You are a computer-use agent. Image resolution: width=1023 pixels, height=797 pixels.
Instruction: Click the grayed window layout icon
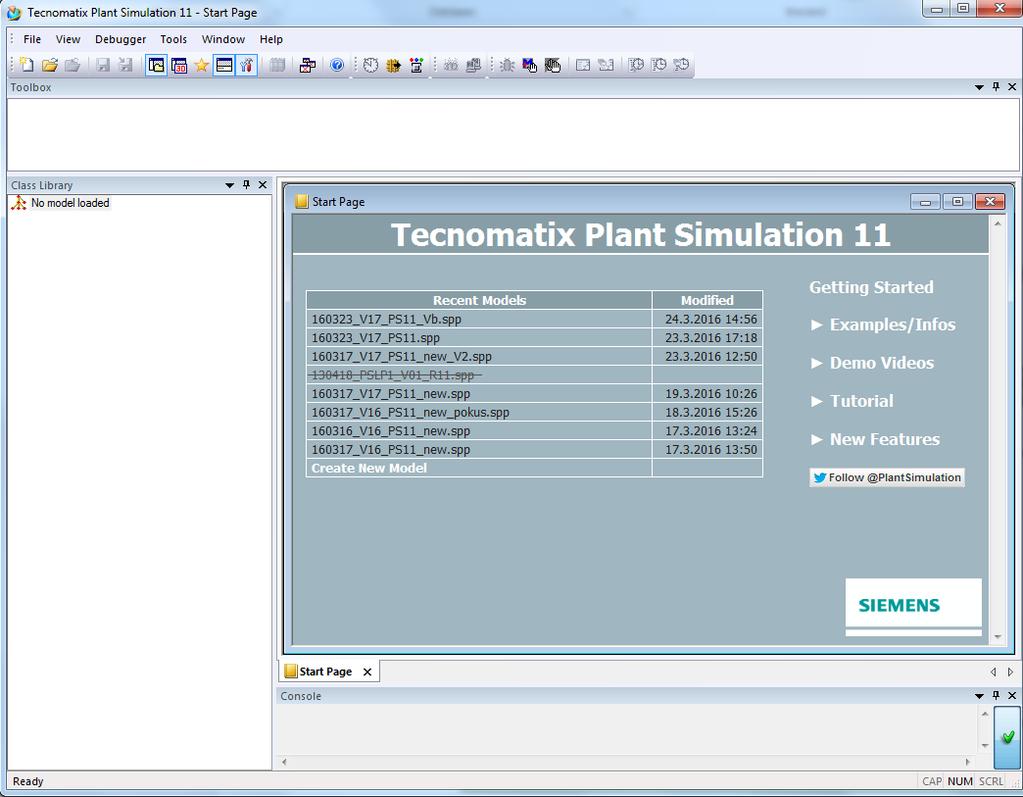tap(583, 65)
